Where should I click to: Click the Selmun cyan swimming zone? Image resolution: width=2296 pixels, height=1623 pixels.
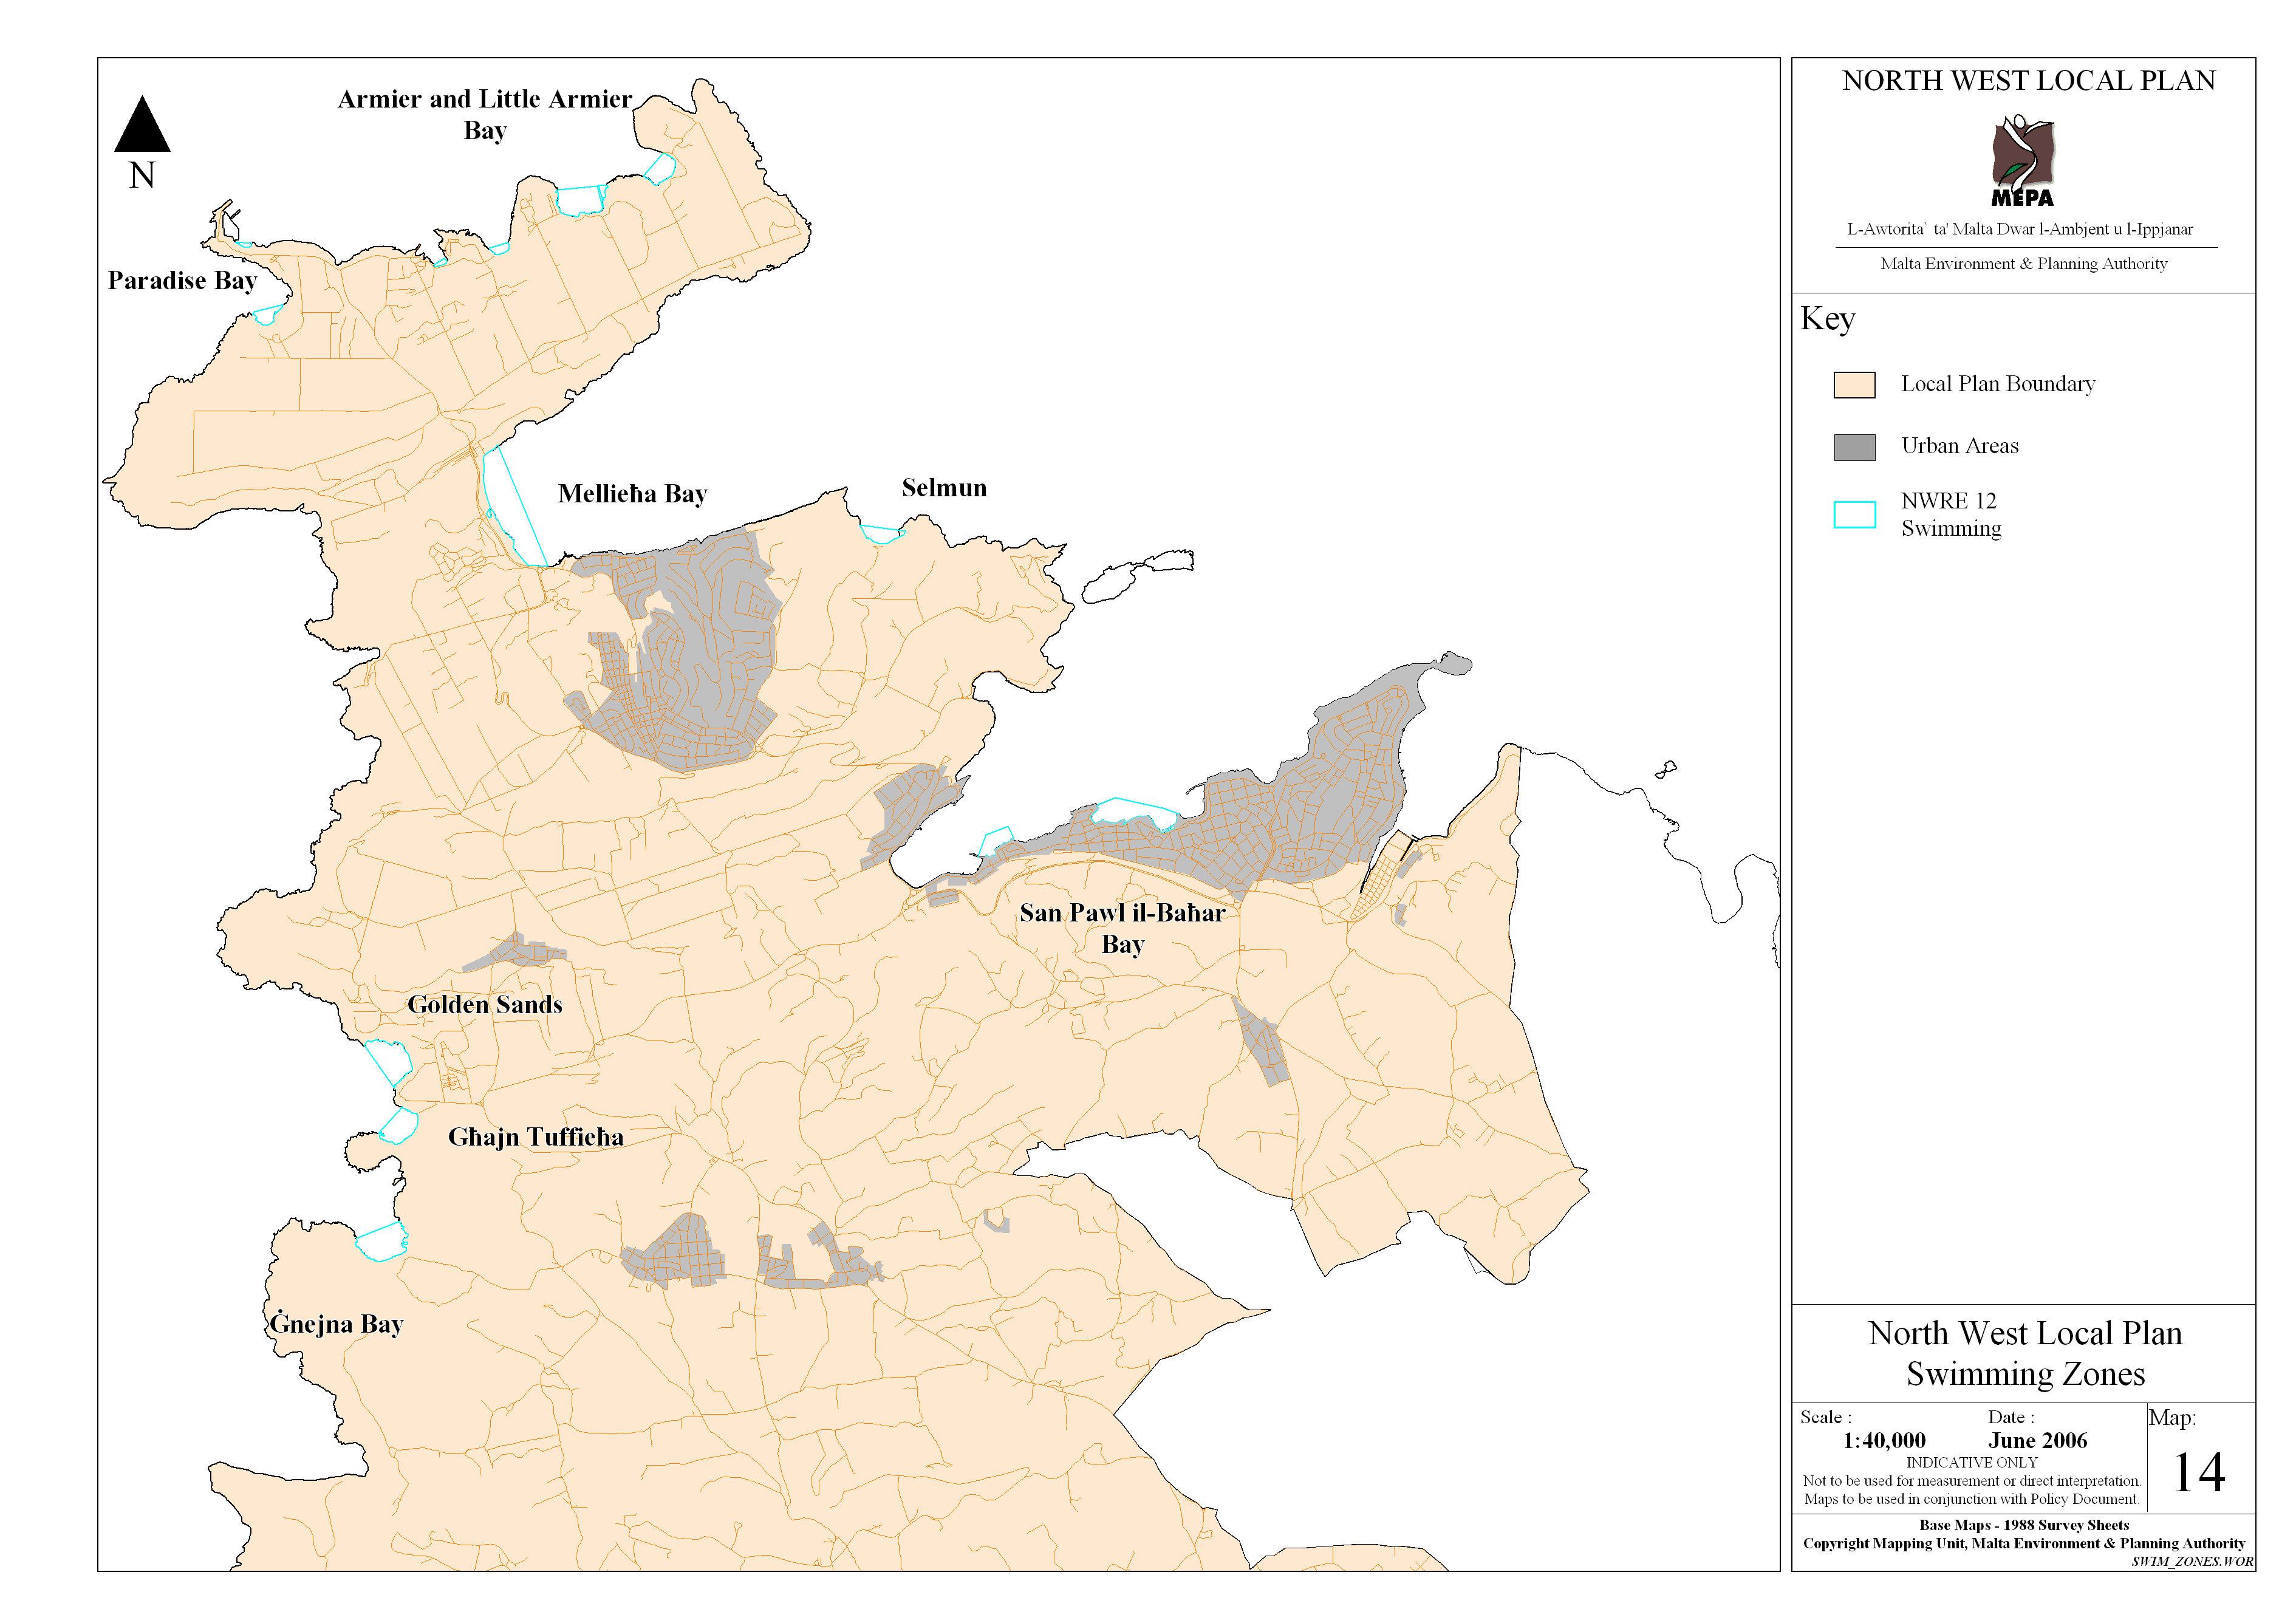882,535
